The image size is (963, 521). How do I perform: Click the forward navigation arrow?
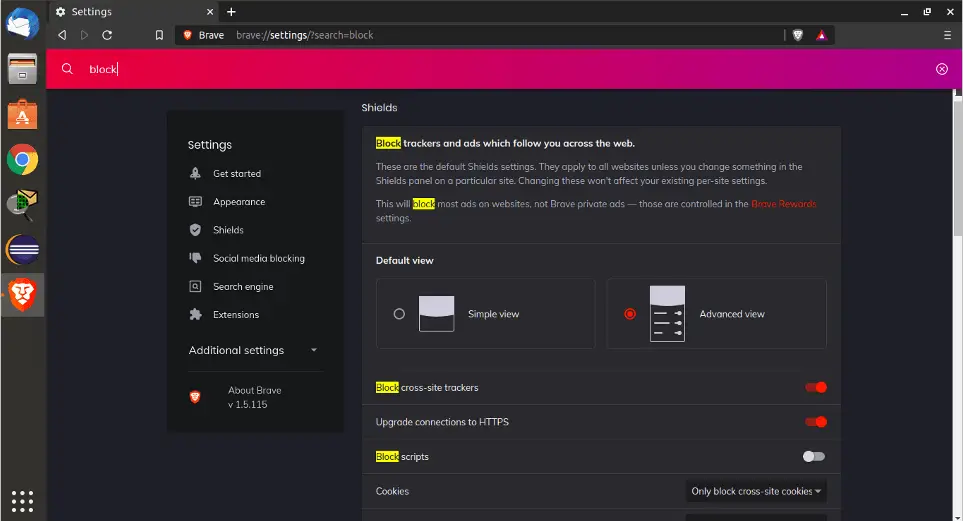coord(84,35)
